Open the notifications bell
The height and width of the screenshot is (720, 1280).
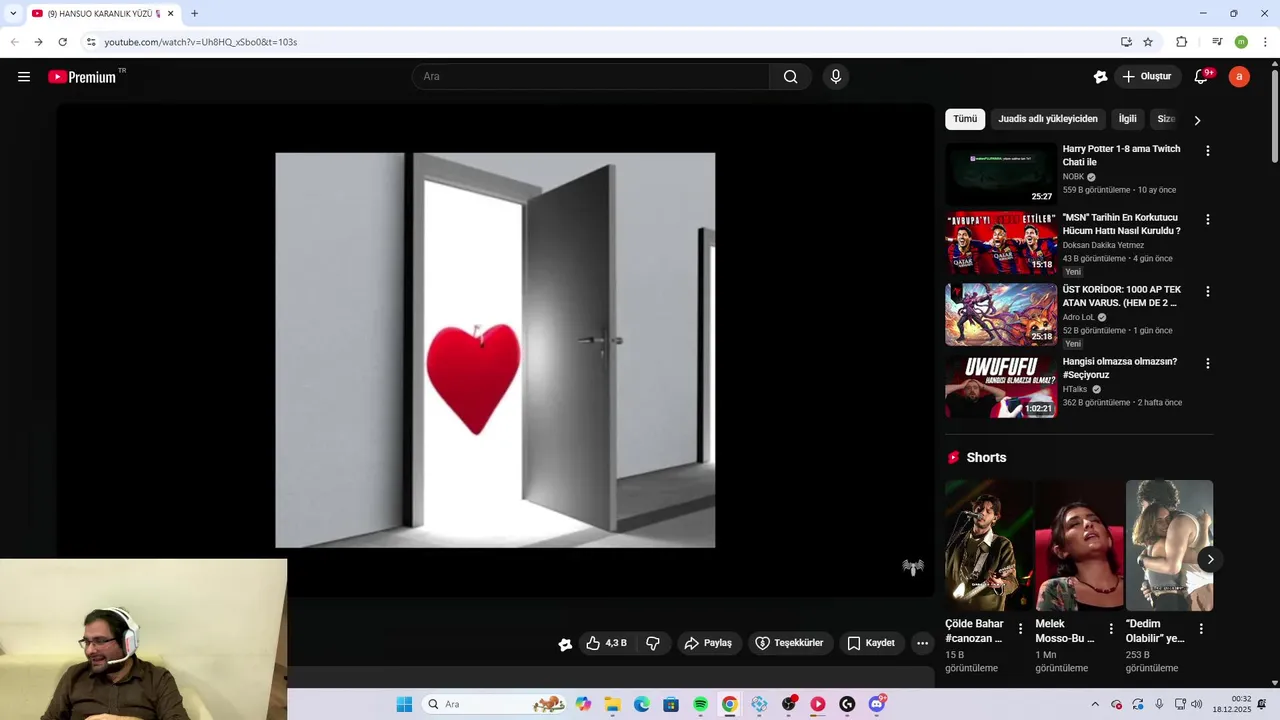[1202, 77]
